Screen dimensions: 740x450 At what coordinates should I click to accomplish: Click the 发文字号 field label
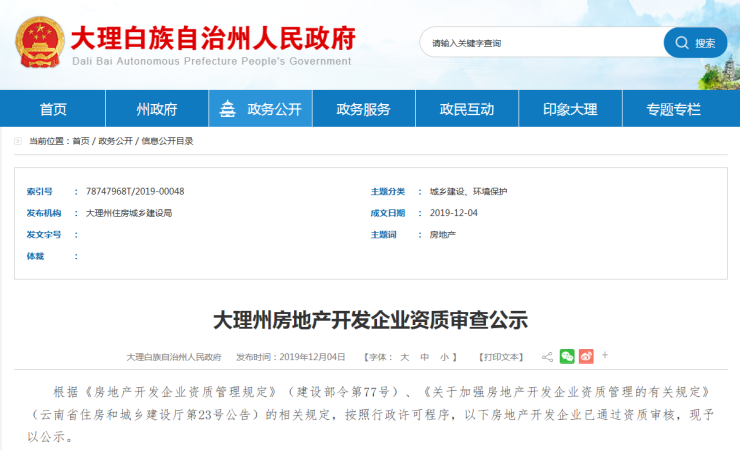pos(44,235)
